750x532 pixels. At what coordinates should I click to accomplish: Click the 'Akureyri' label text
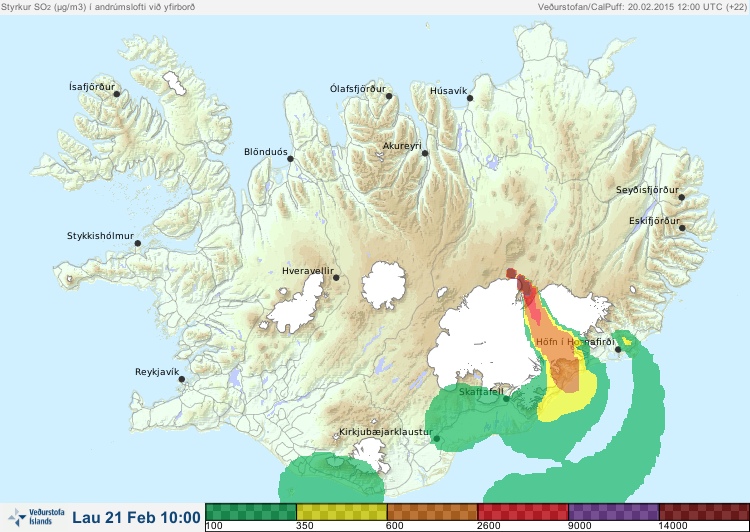(402, 146)
